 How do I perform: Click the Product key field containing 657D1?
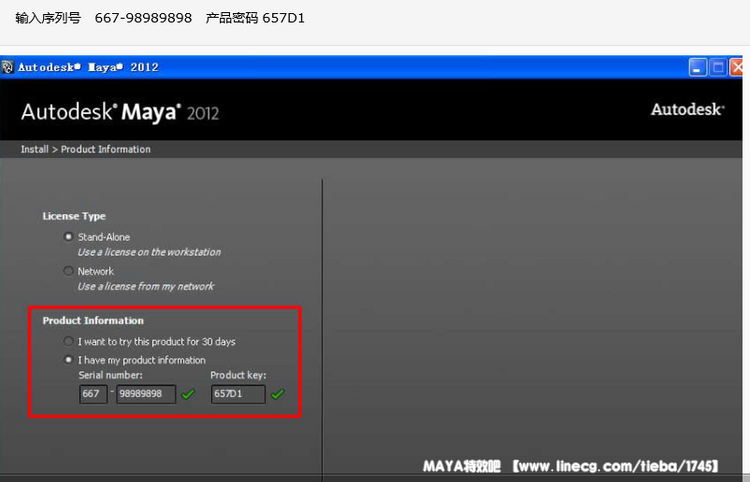(x=238, y=394)
